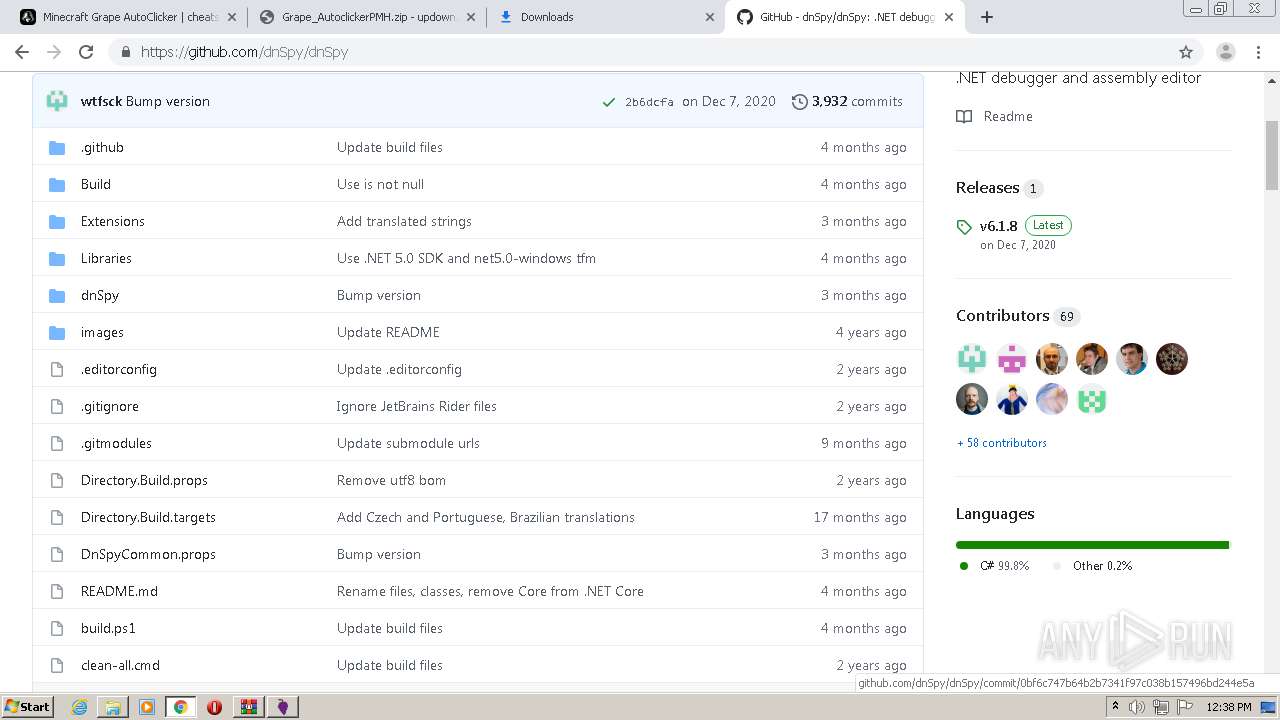This screenshot has width=1280, height=720.
Task: Click the green C# language bar
Action: pos(1092,545)
